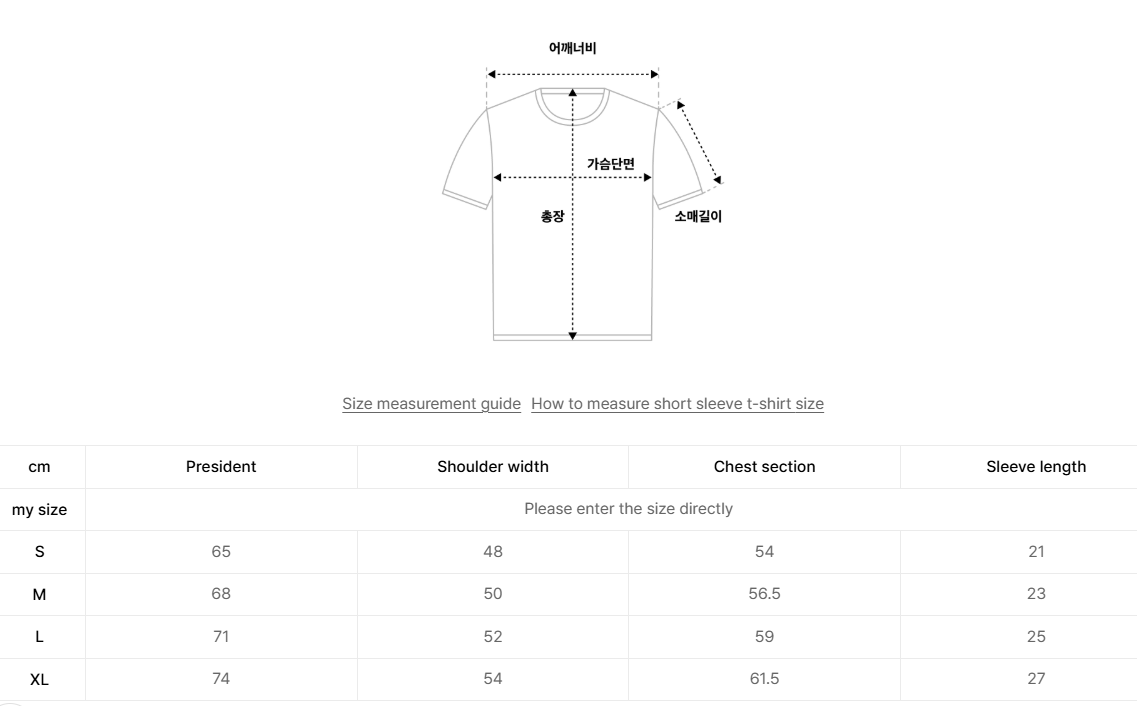Click the cm unit header cell
The height and width of the screenshot is (706, 1137).
coord(39,467)
